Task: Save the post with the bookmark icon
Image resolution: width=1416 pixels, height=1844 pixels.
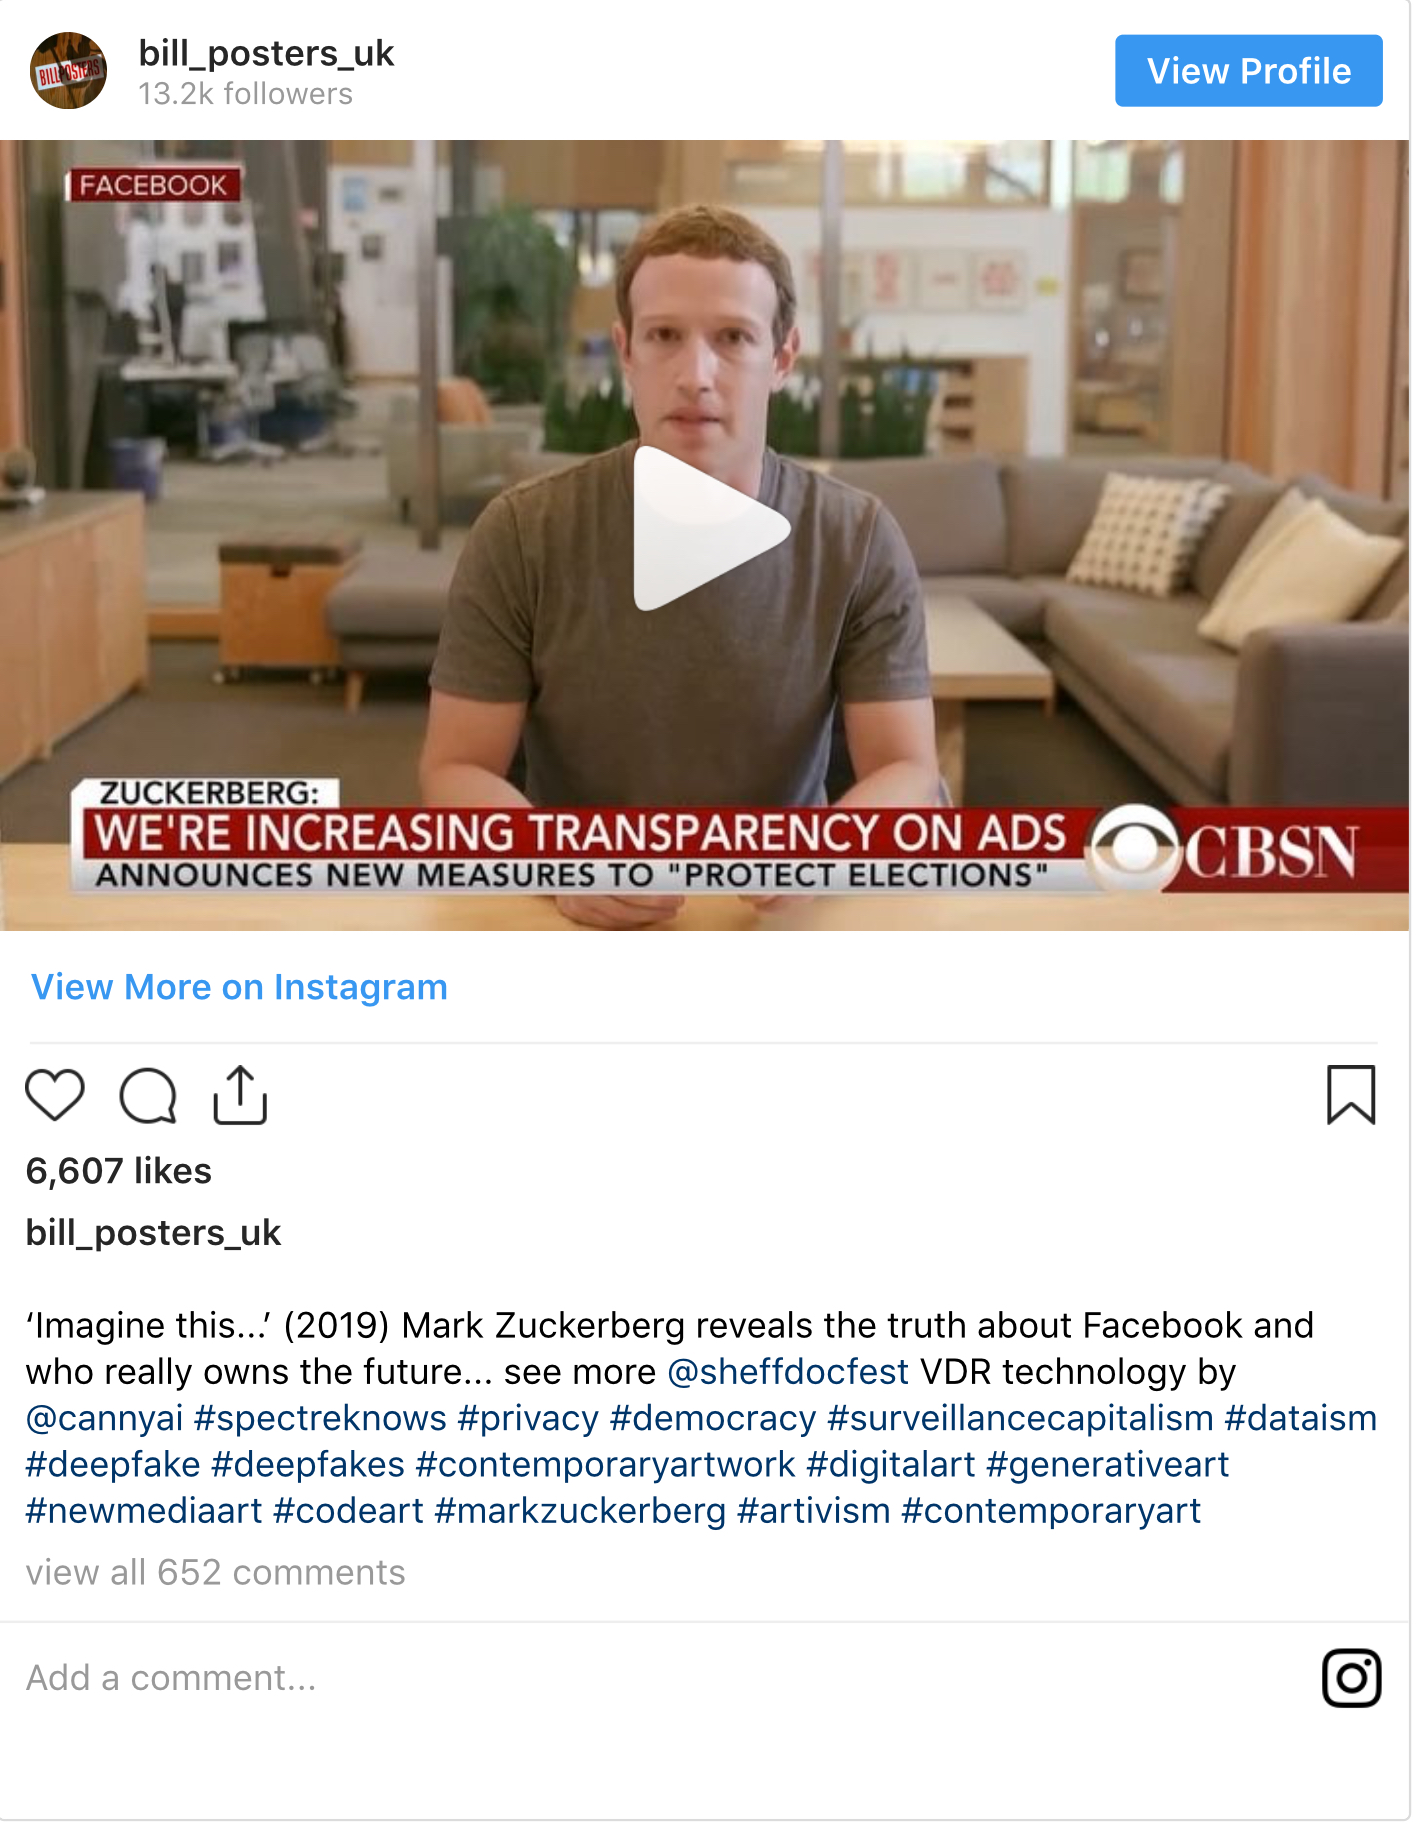Action: (x=1351, y=1095)
